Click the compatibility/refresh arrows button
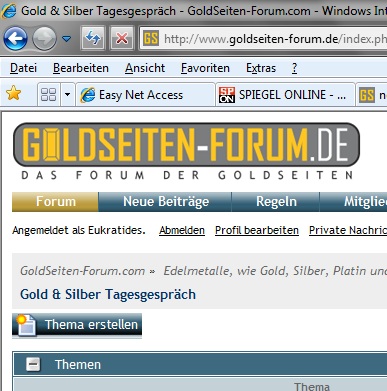The width and height of the screenshot is (387, 391). pos(93,39)
